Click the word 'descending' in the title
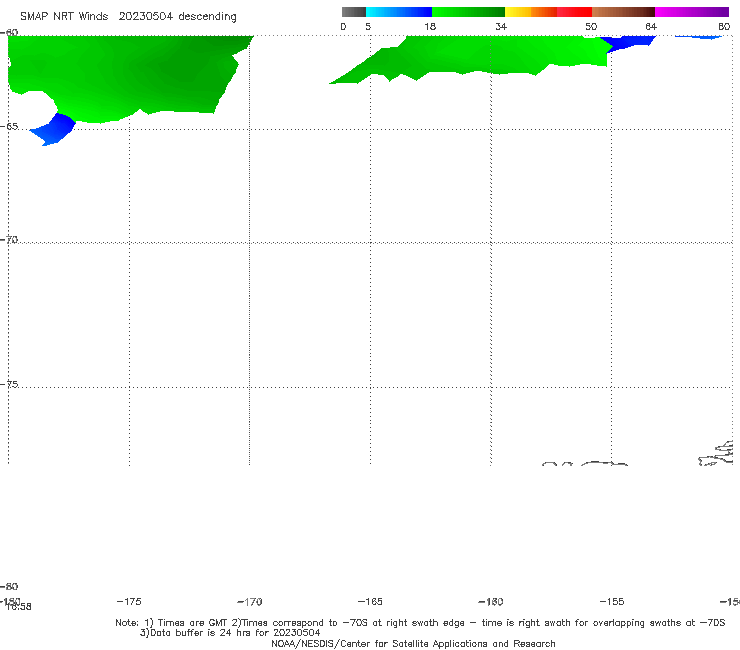740x650 pixels. (207, 17)
